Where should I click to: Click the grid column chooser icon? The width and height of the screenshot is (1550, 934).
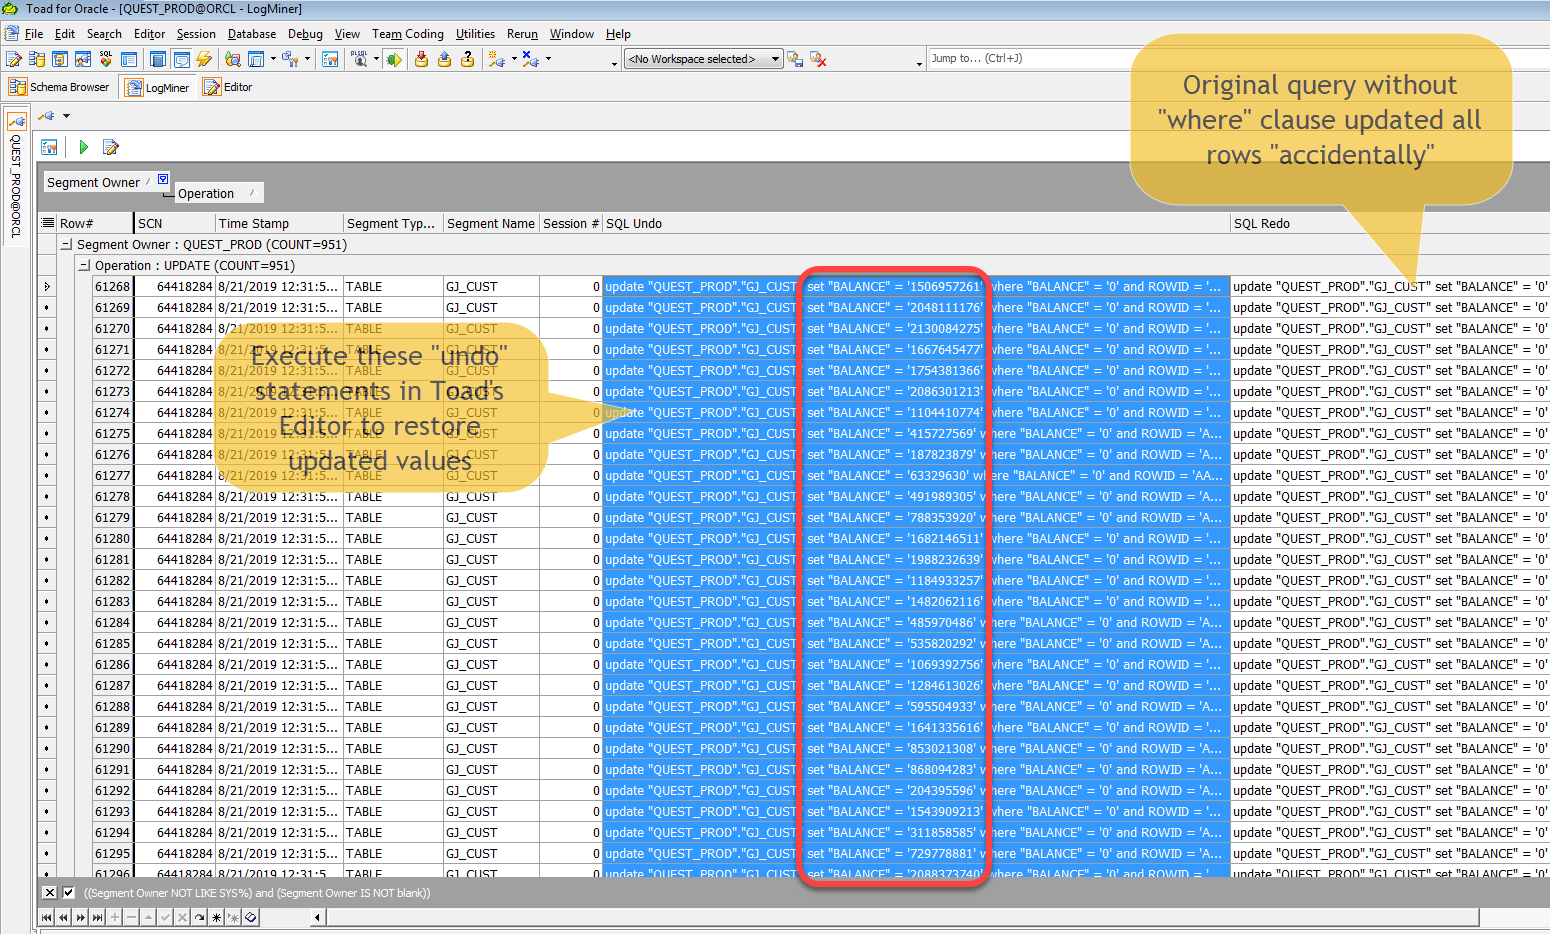click(47, 223)
